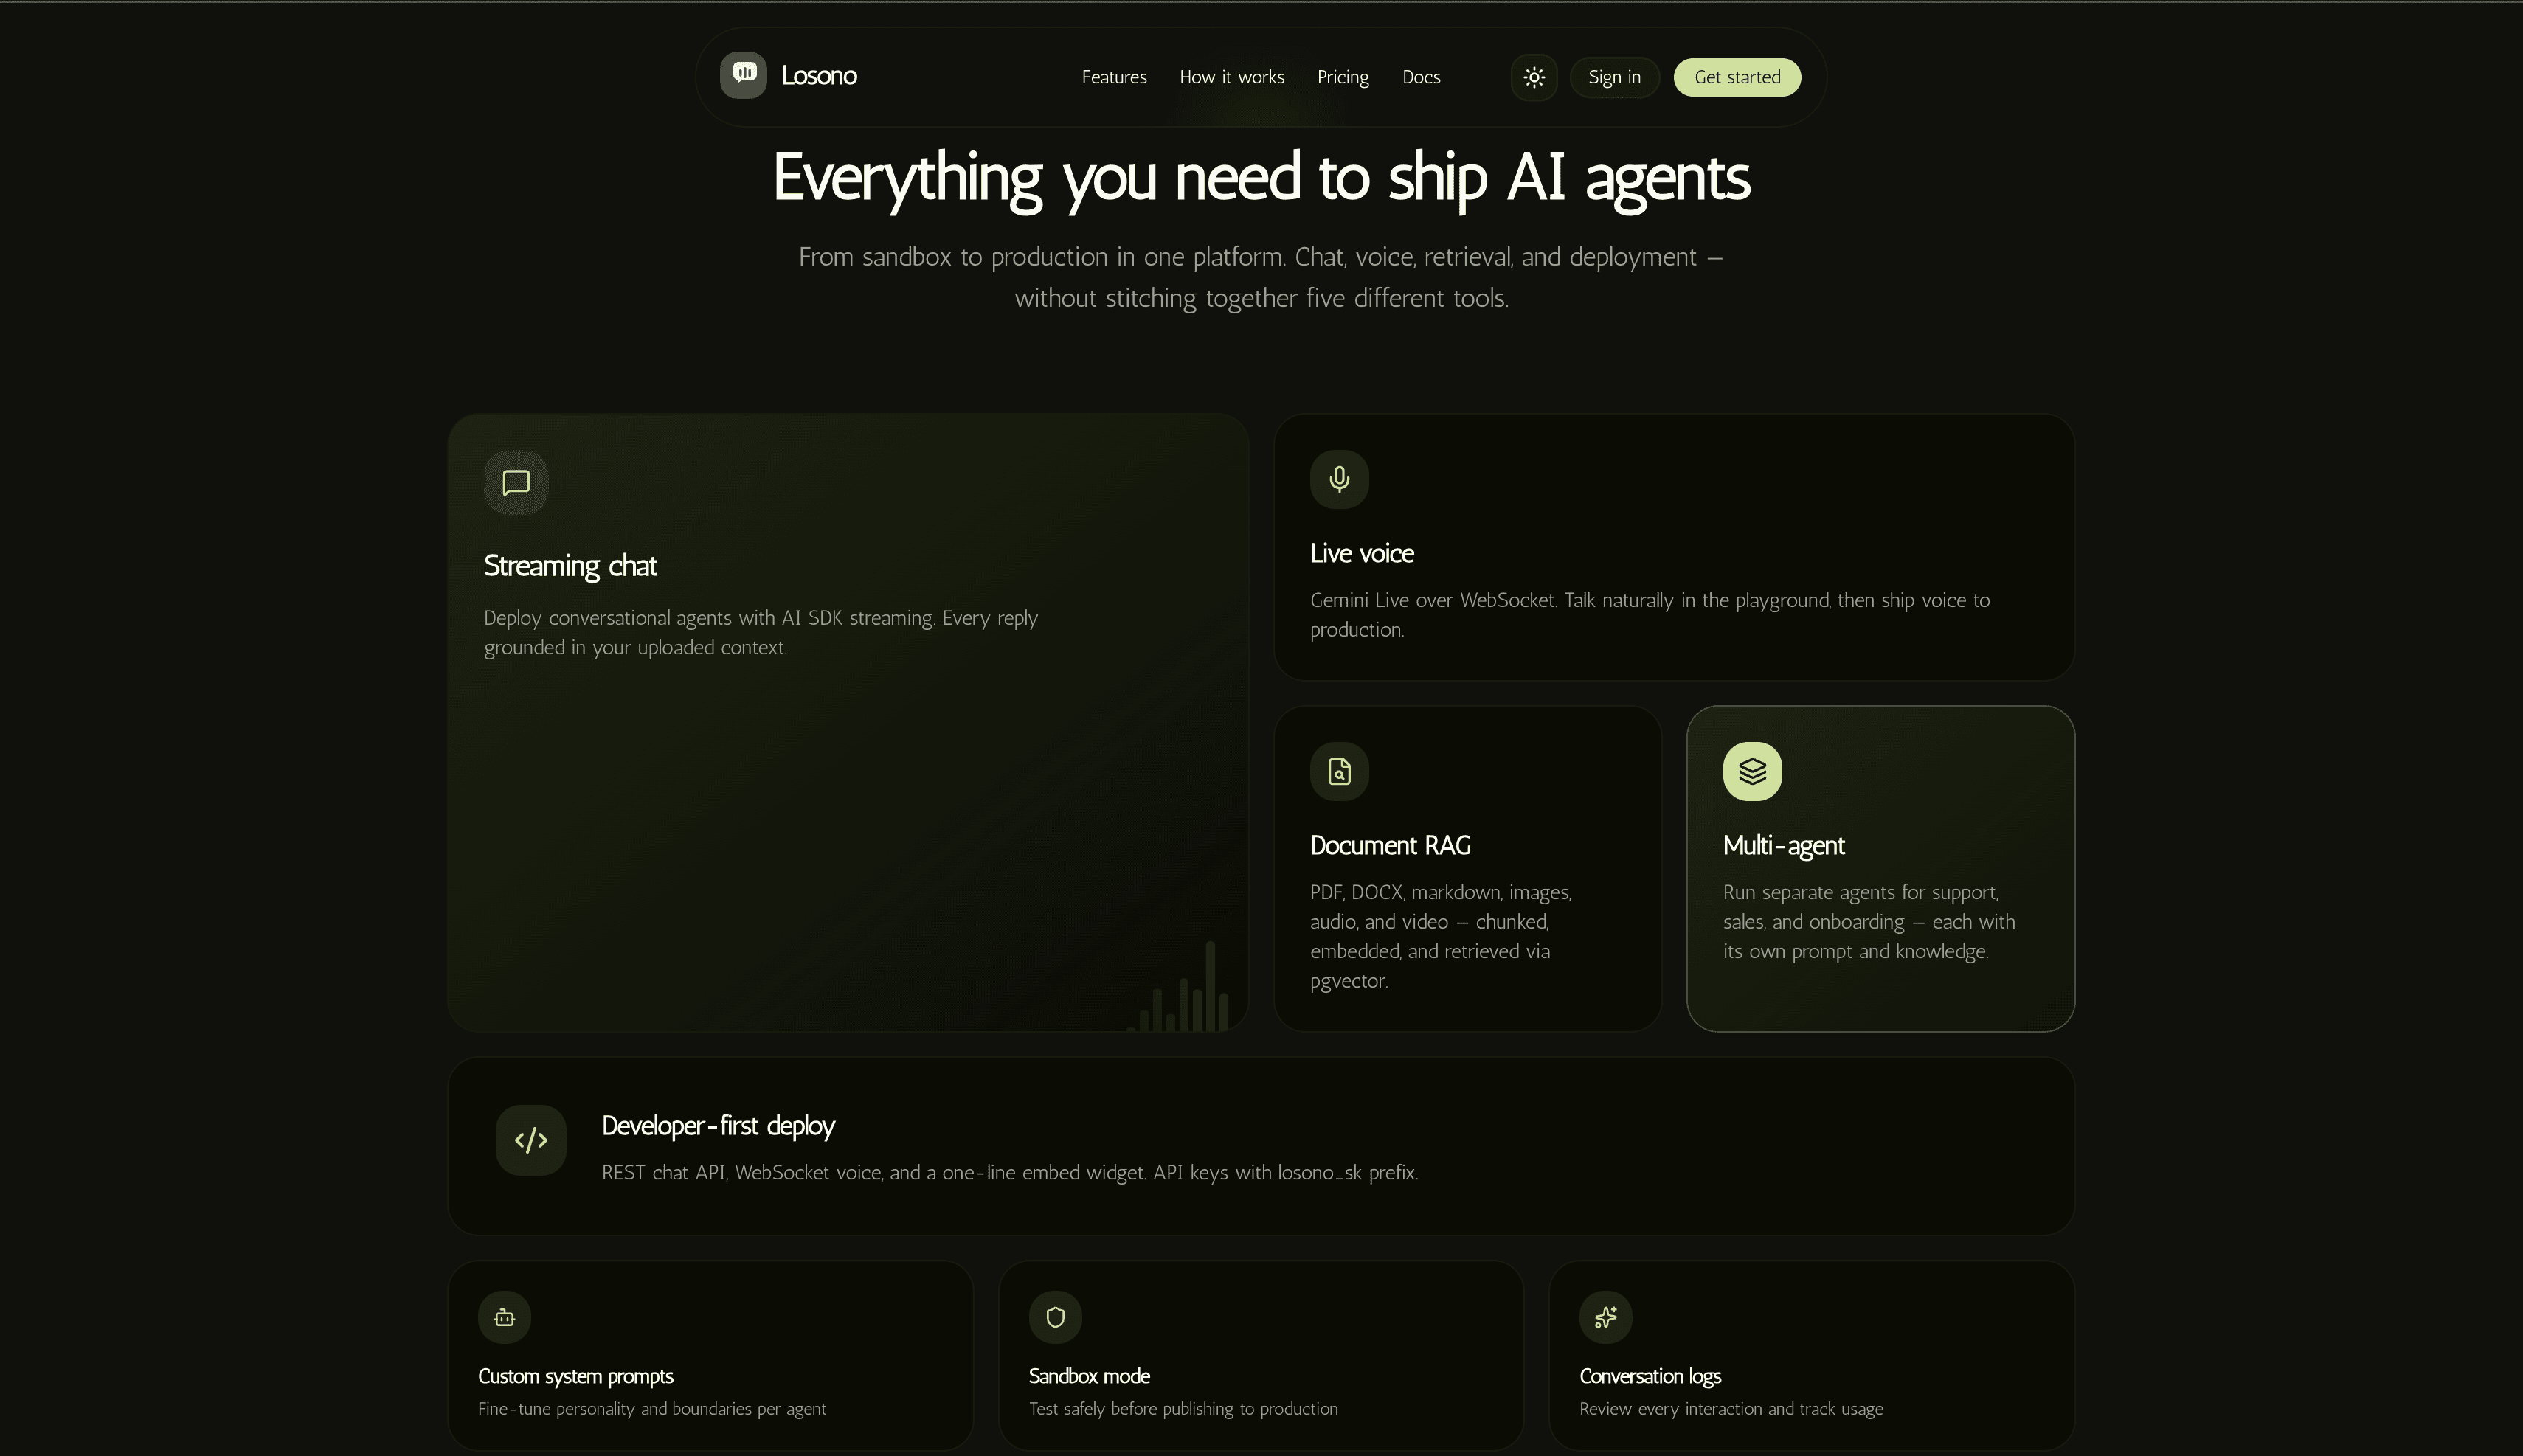Click the Multi-agent layers icon

pyautogui.click(x=1752, y=771)
